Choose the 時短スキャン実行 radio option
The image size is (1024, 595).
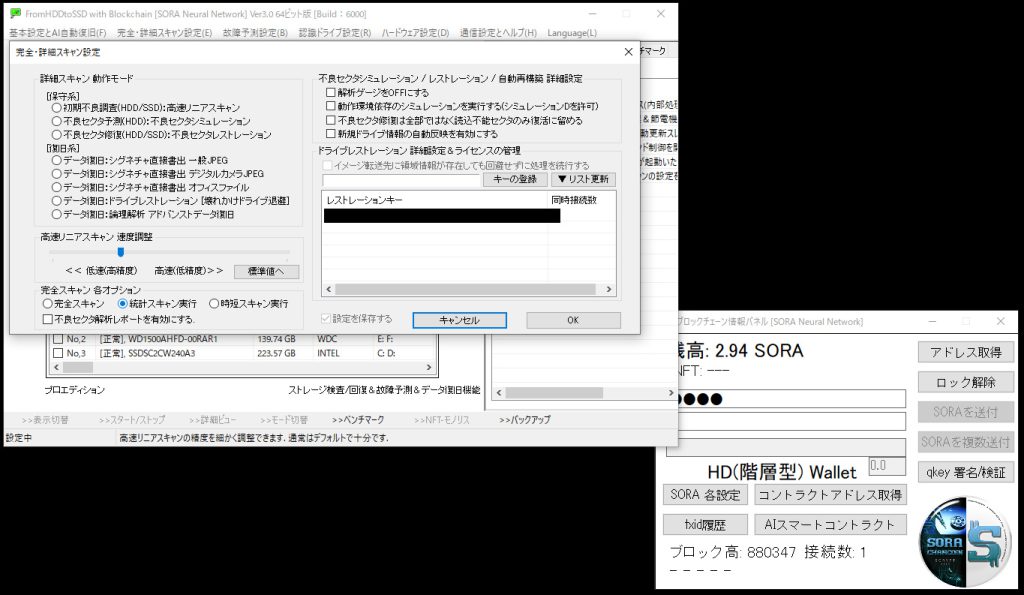click(x=214, y=304)
